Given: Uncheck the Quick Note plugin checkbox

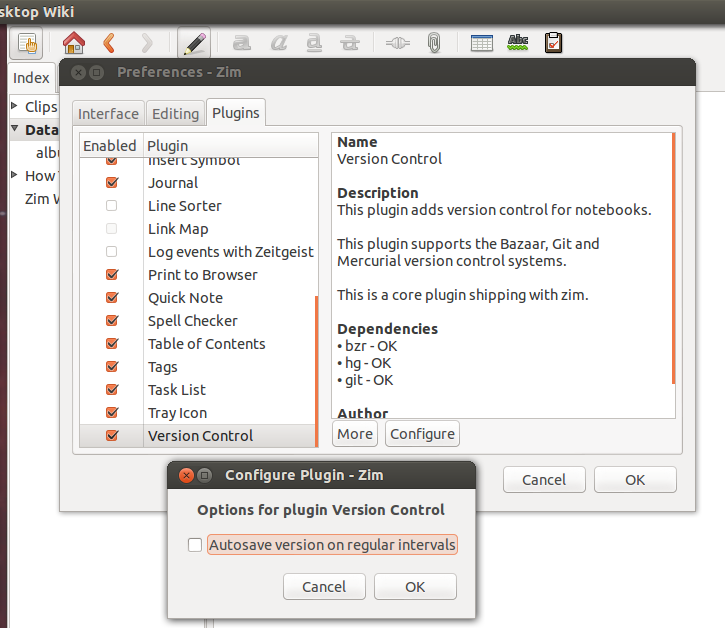Looking at the screenshot, I should [x=112, y=297].
